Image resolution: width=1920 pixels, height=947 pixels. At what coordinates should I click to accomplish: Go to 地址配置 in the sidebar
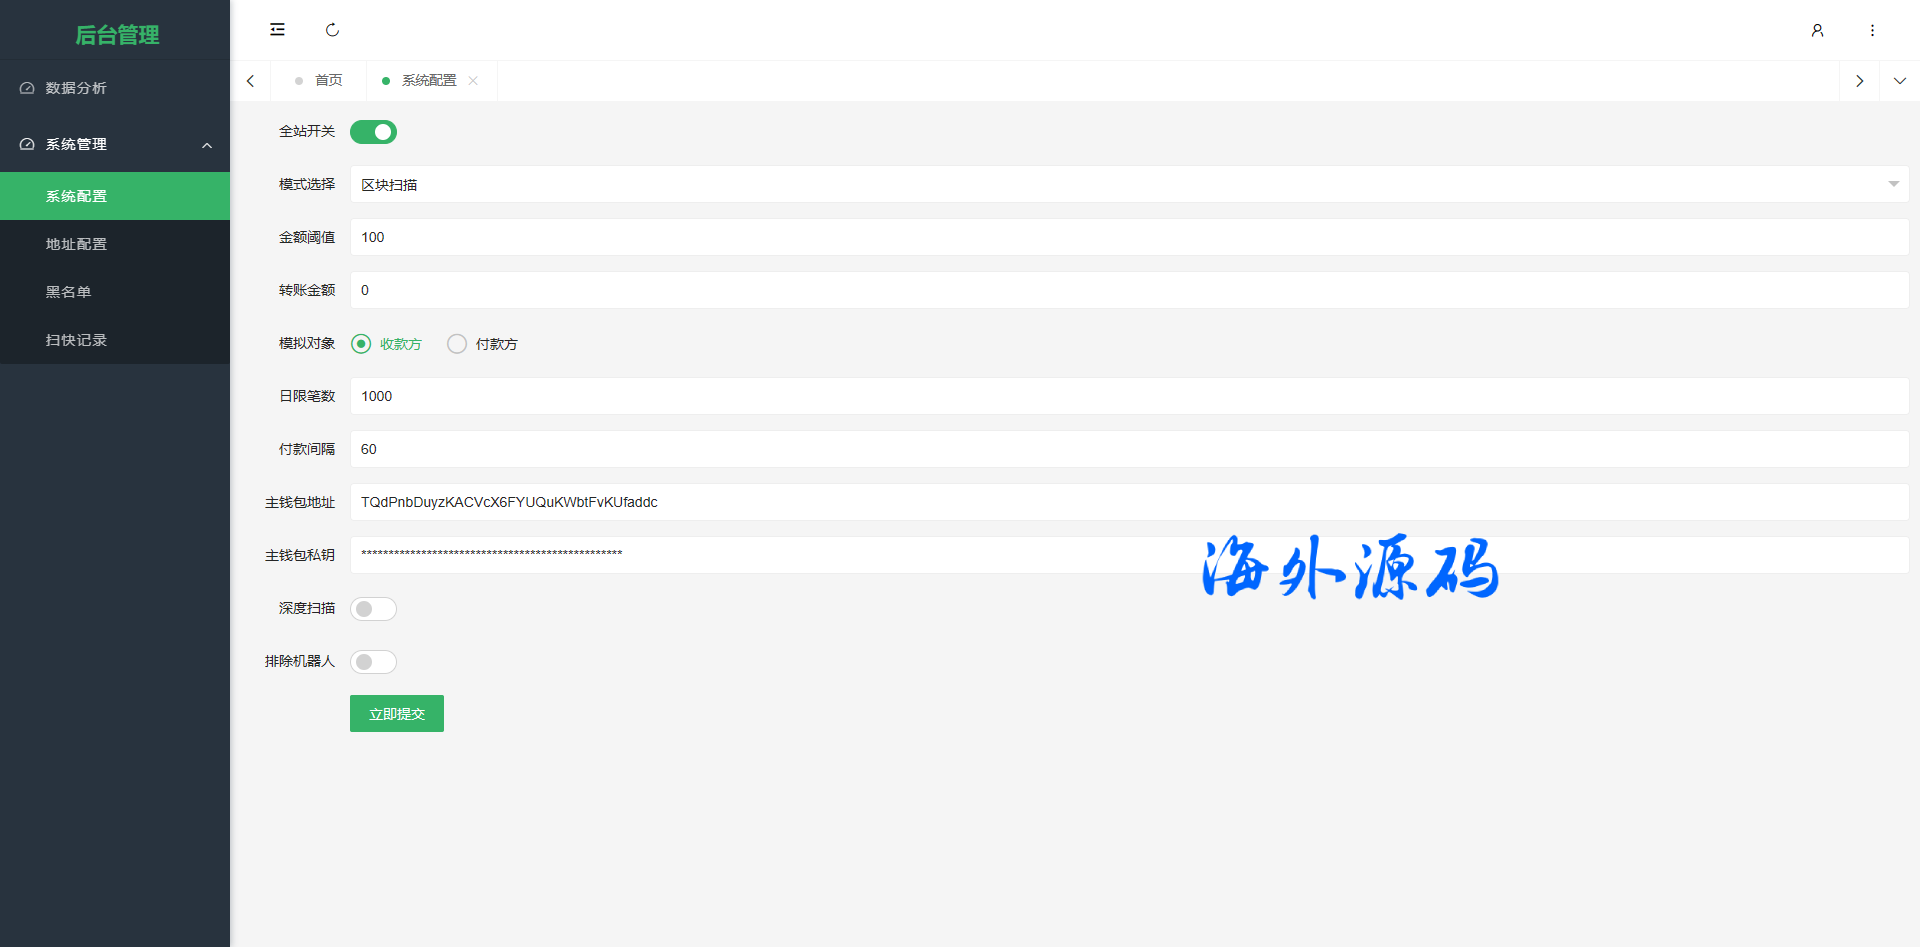pos(76,244)
